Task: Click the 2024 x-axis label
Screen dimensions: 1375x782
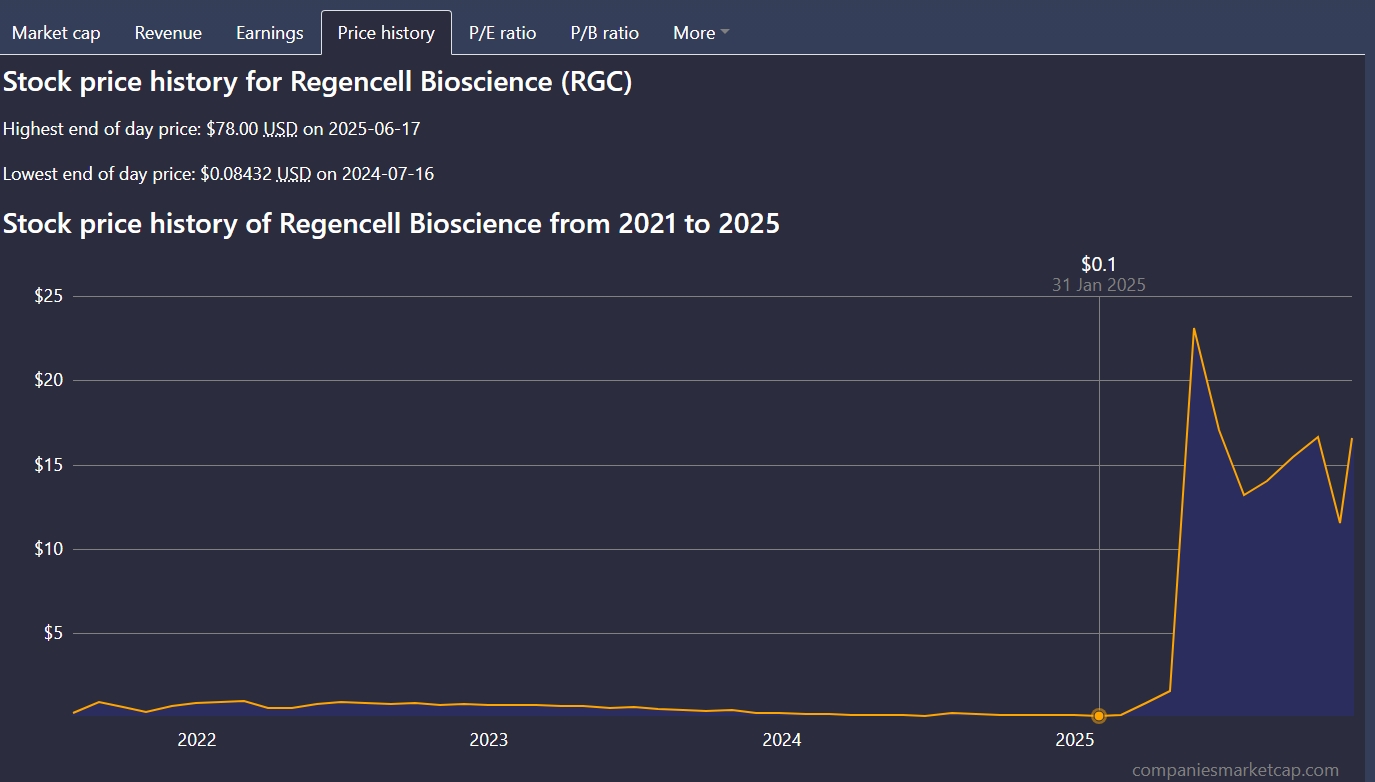Action: pos(782,740)
